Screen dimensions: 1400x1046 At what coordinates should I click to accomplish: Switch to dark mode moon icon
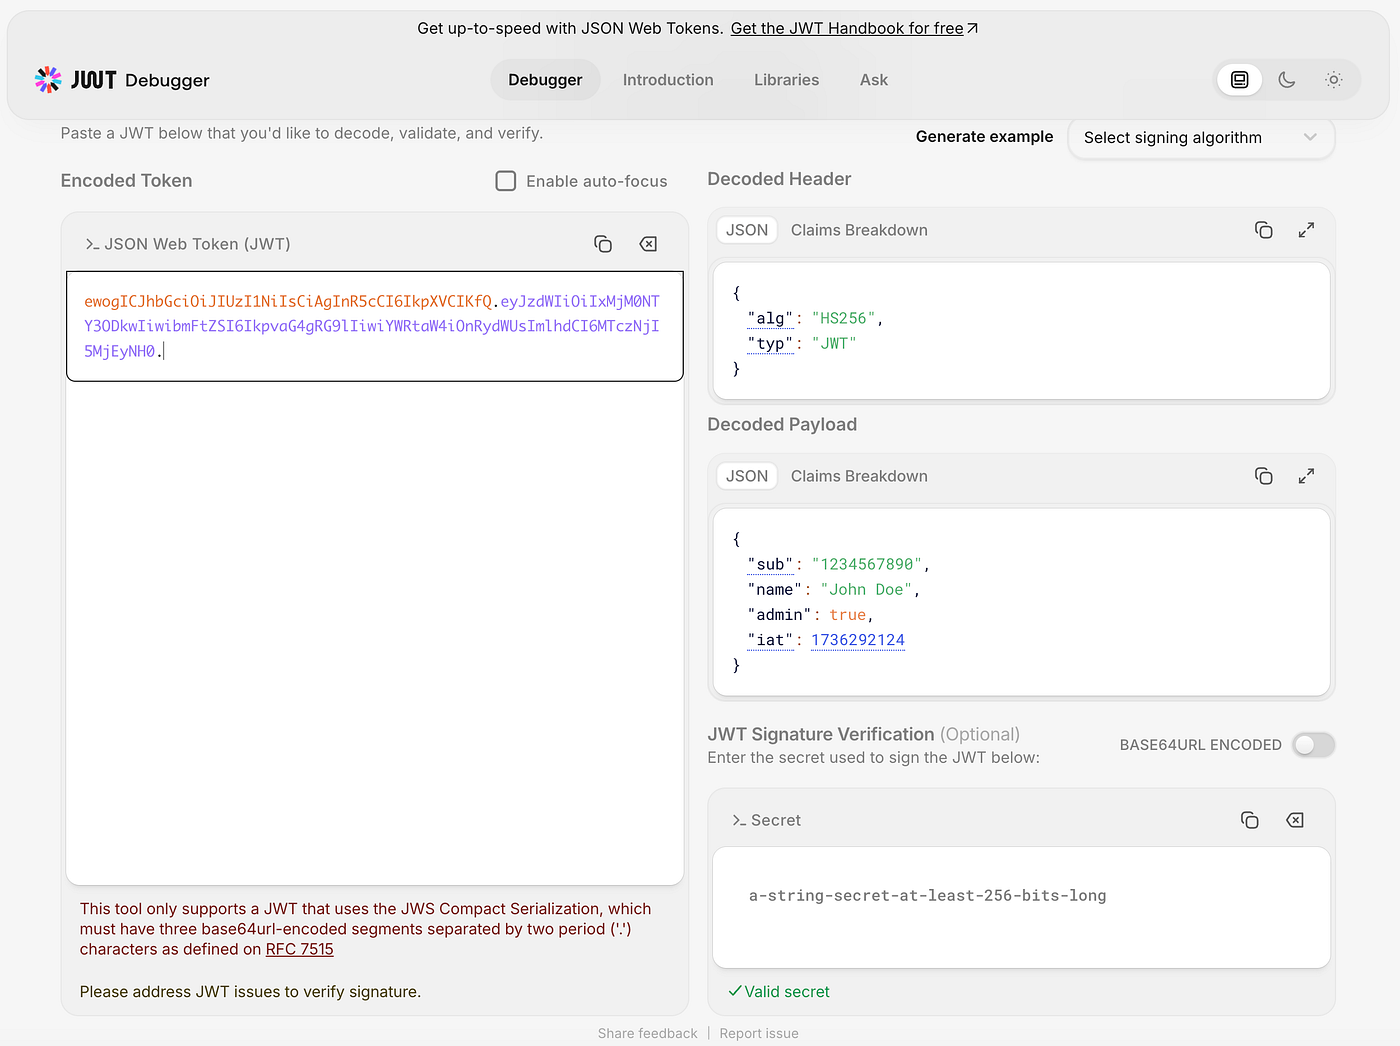tap(1287, 80)
